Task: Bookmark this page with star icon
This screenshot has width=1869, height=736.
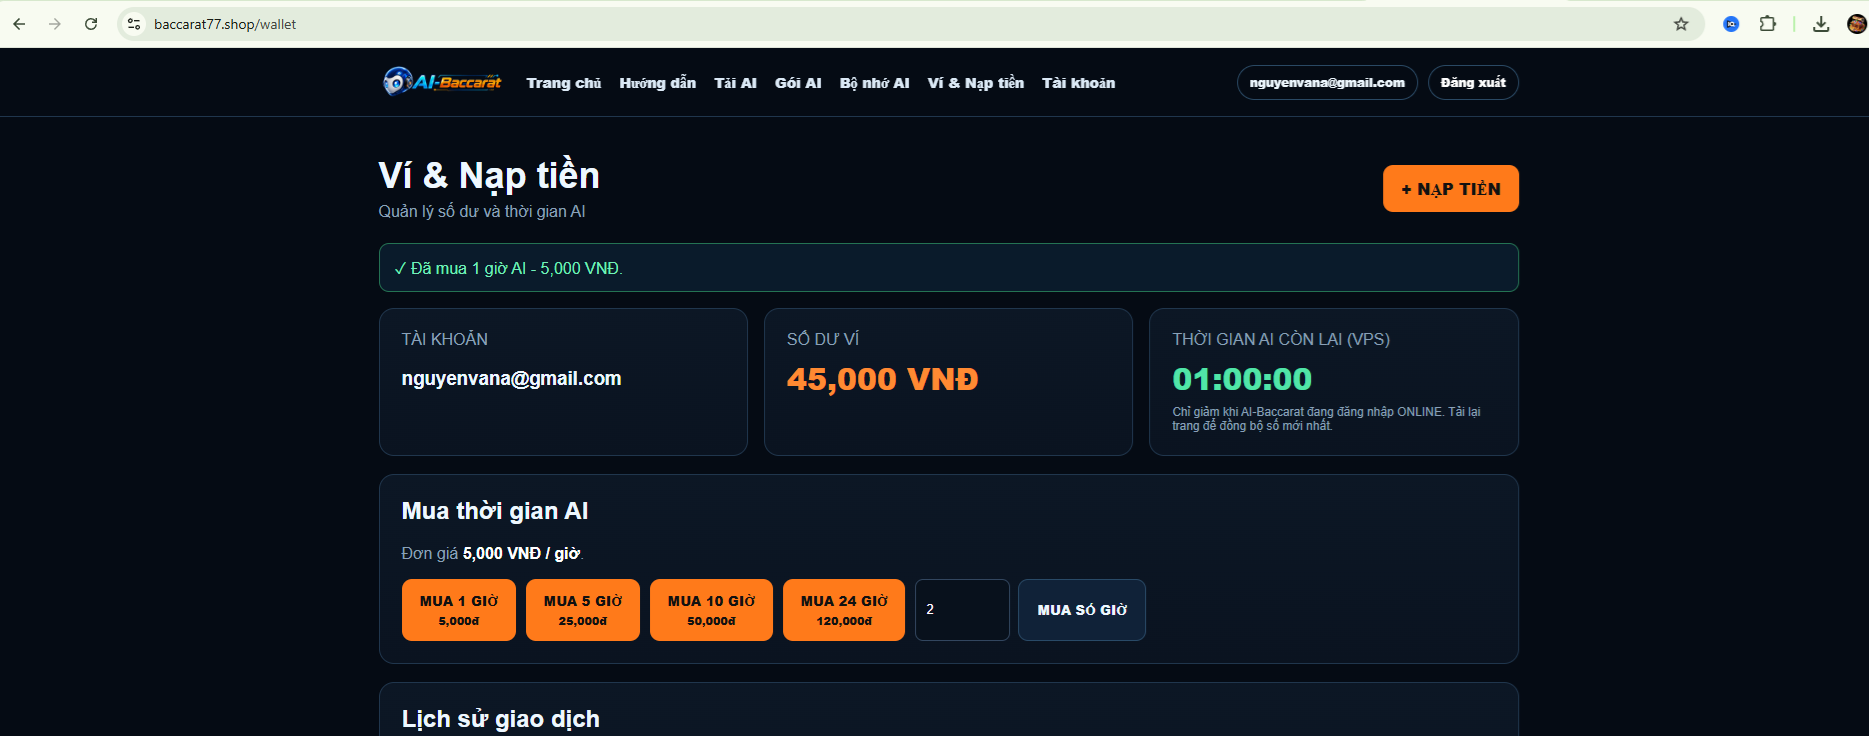Action: pyautogui.click(x=1681, y=24)
